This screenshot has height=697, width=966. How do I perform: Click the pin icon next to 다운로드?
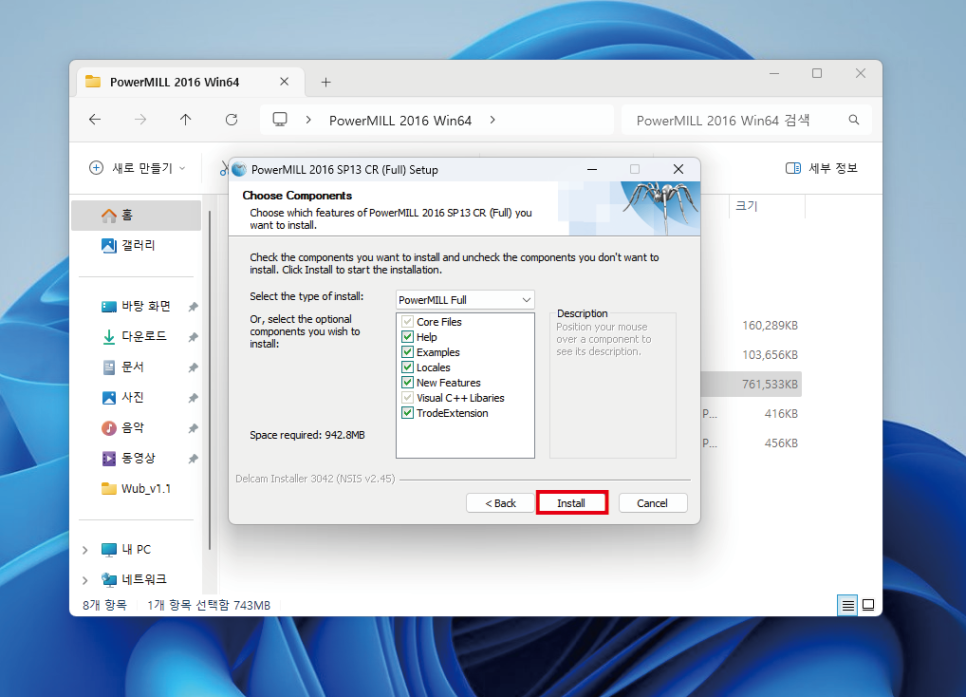click(x=193, y=337)
